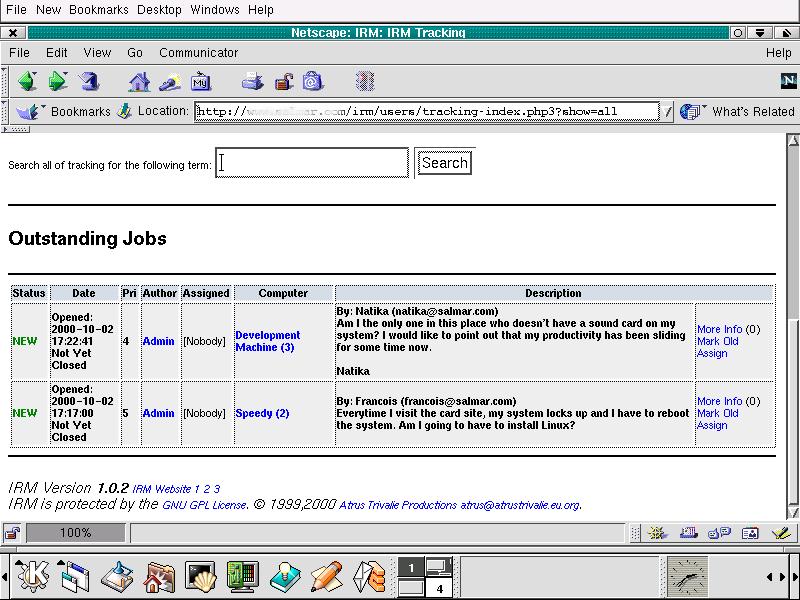Viewport: 800px width, 600px height.
Task: Click the Home icon in Netscape toolbar
Action: tap(139, 81)
